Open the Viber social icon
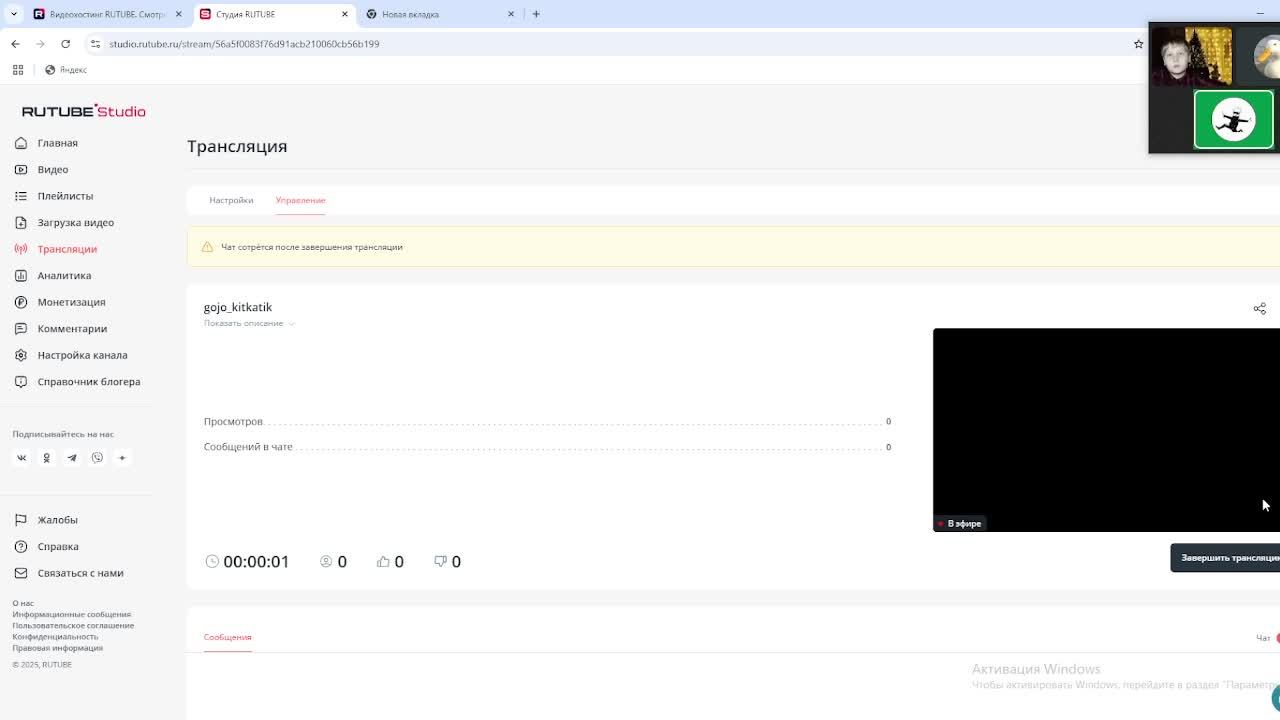This screenshot has height=720, width=1280. pos(97,458)
